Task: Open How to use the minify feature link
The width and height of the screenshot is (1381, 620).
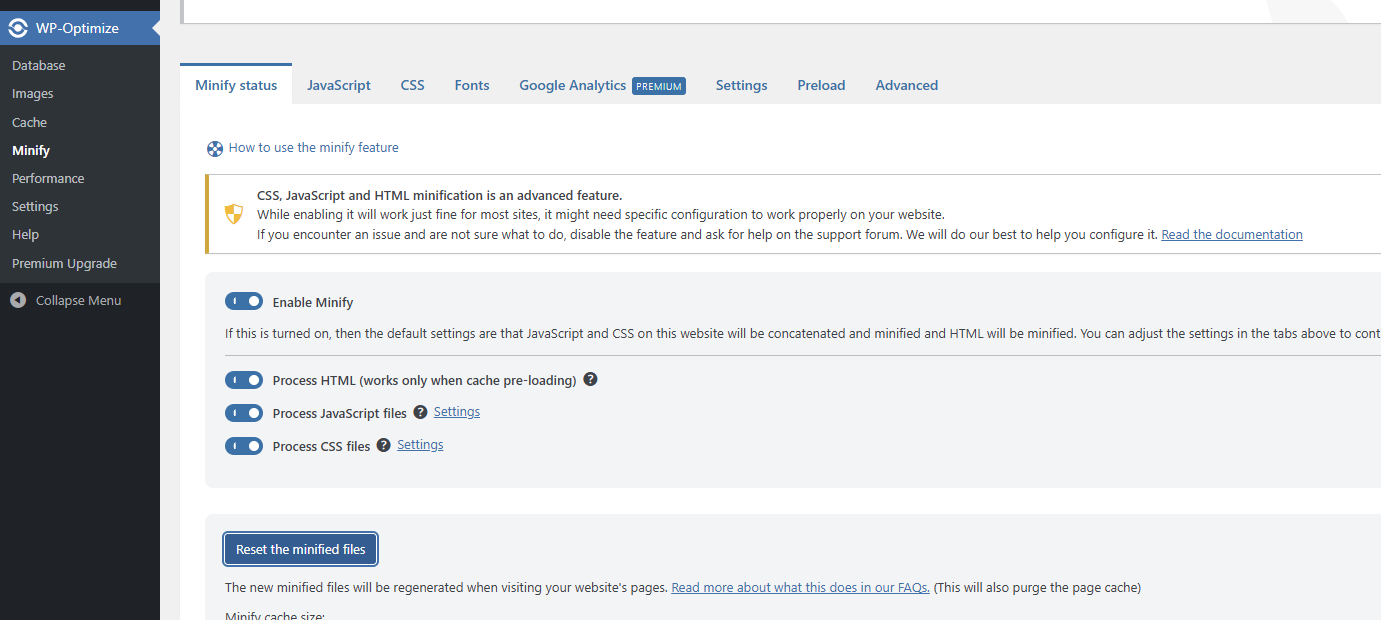Action: pos(313,147)
